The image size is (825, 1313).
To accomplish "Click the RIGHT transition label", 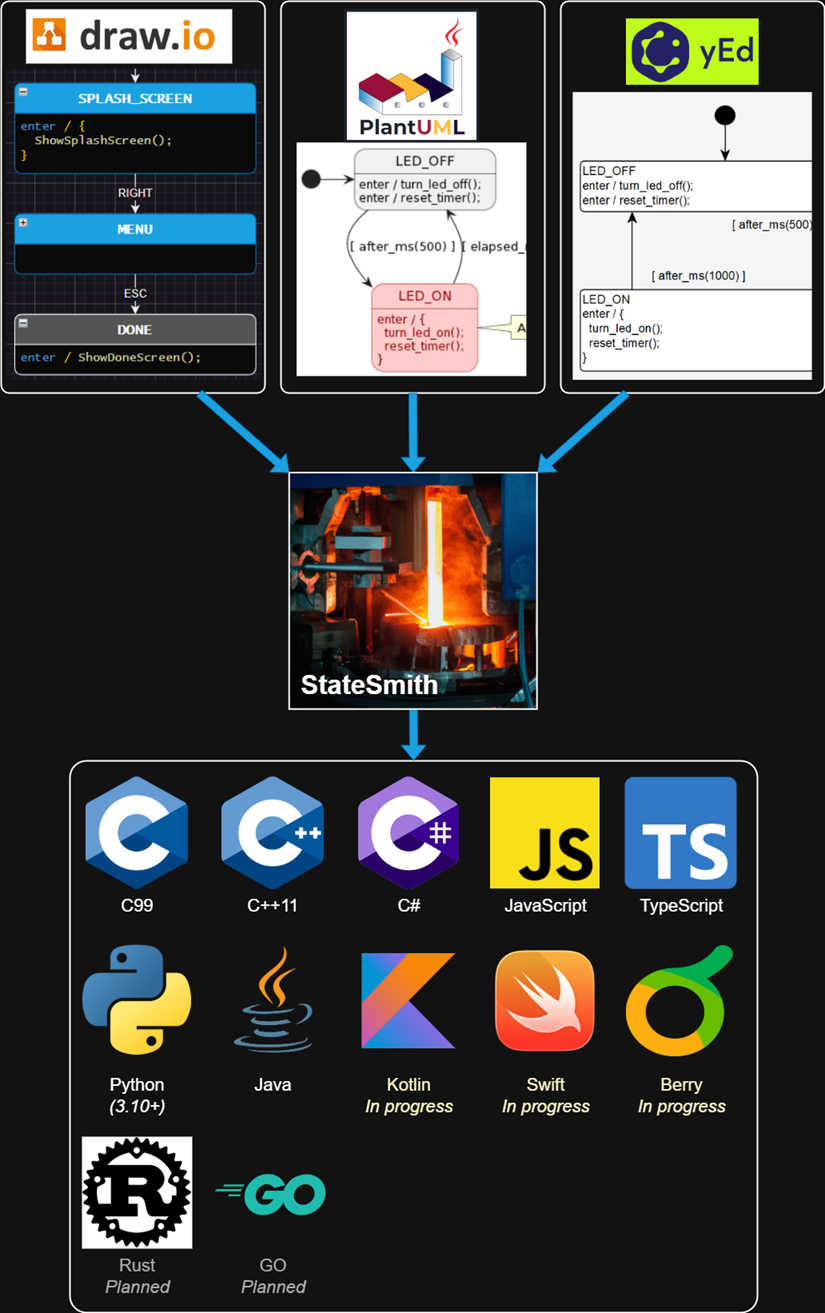I will tap(135, 193).
